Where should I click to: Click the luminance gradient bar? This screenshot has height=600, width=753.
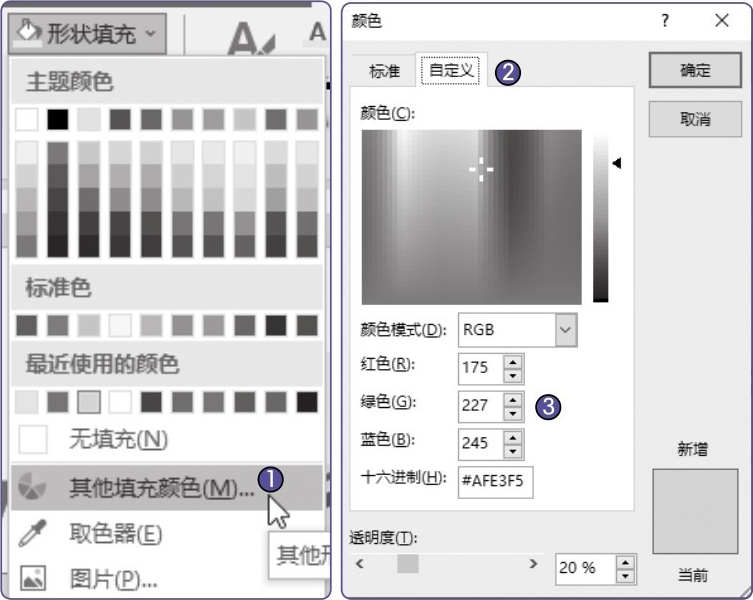(600, 219)
